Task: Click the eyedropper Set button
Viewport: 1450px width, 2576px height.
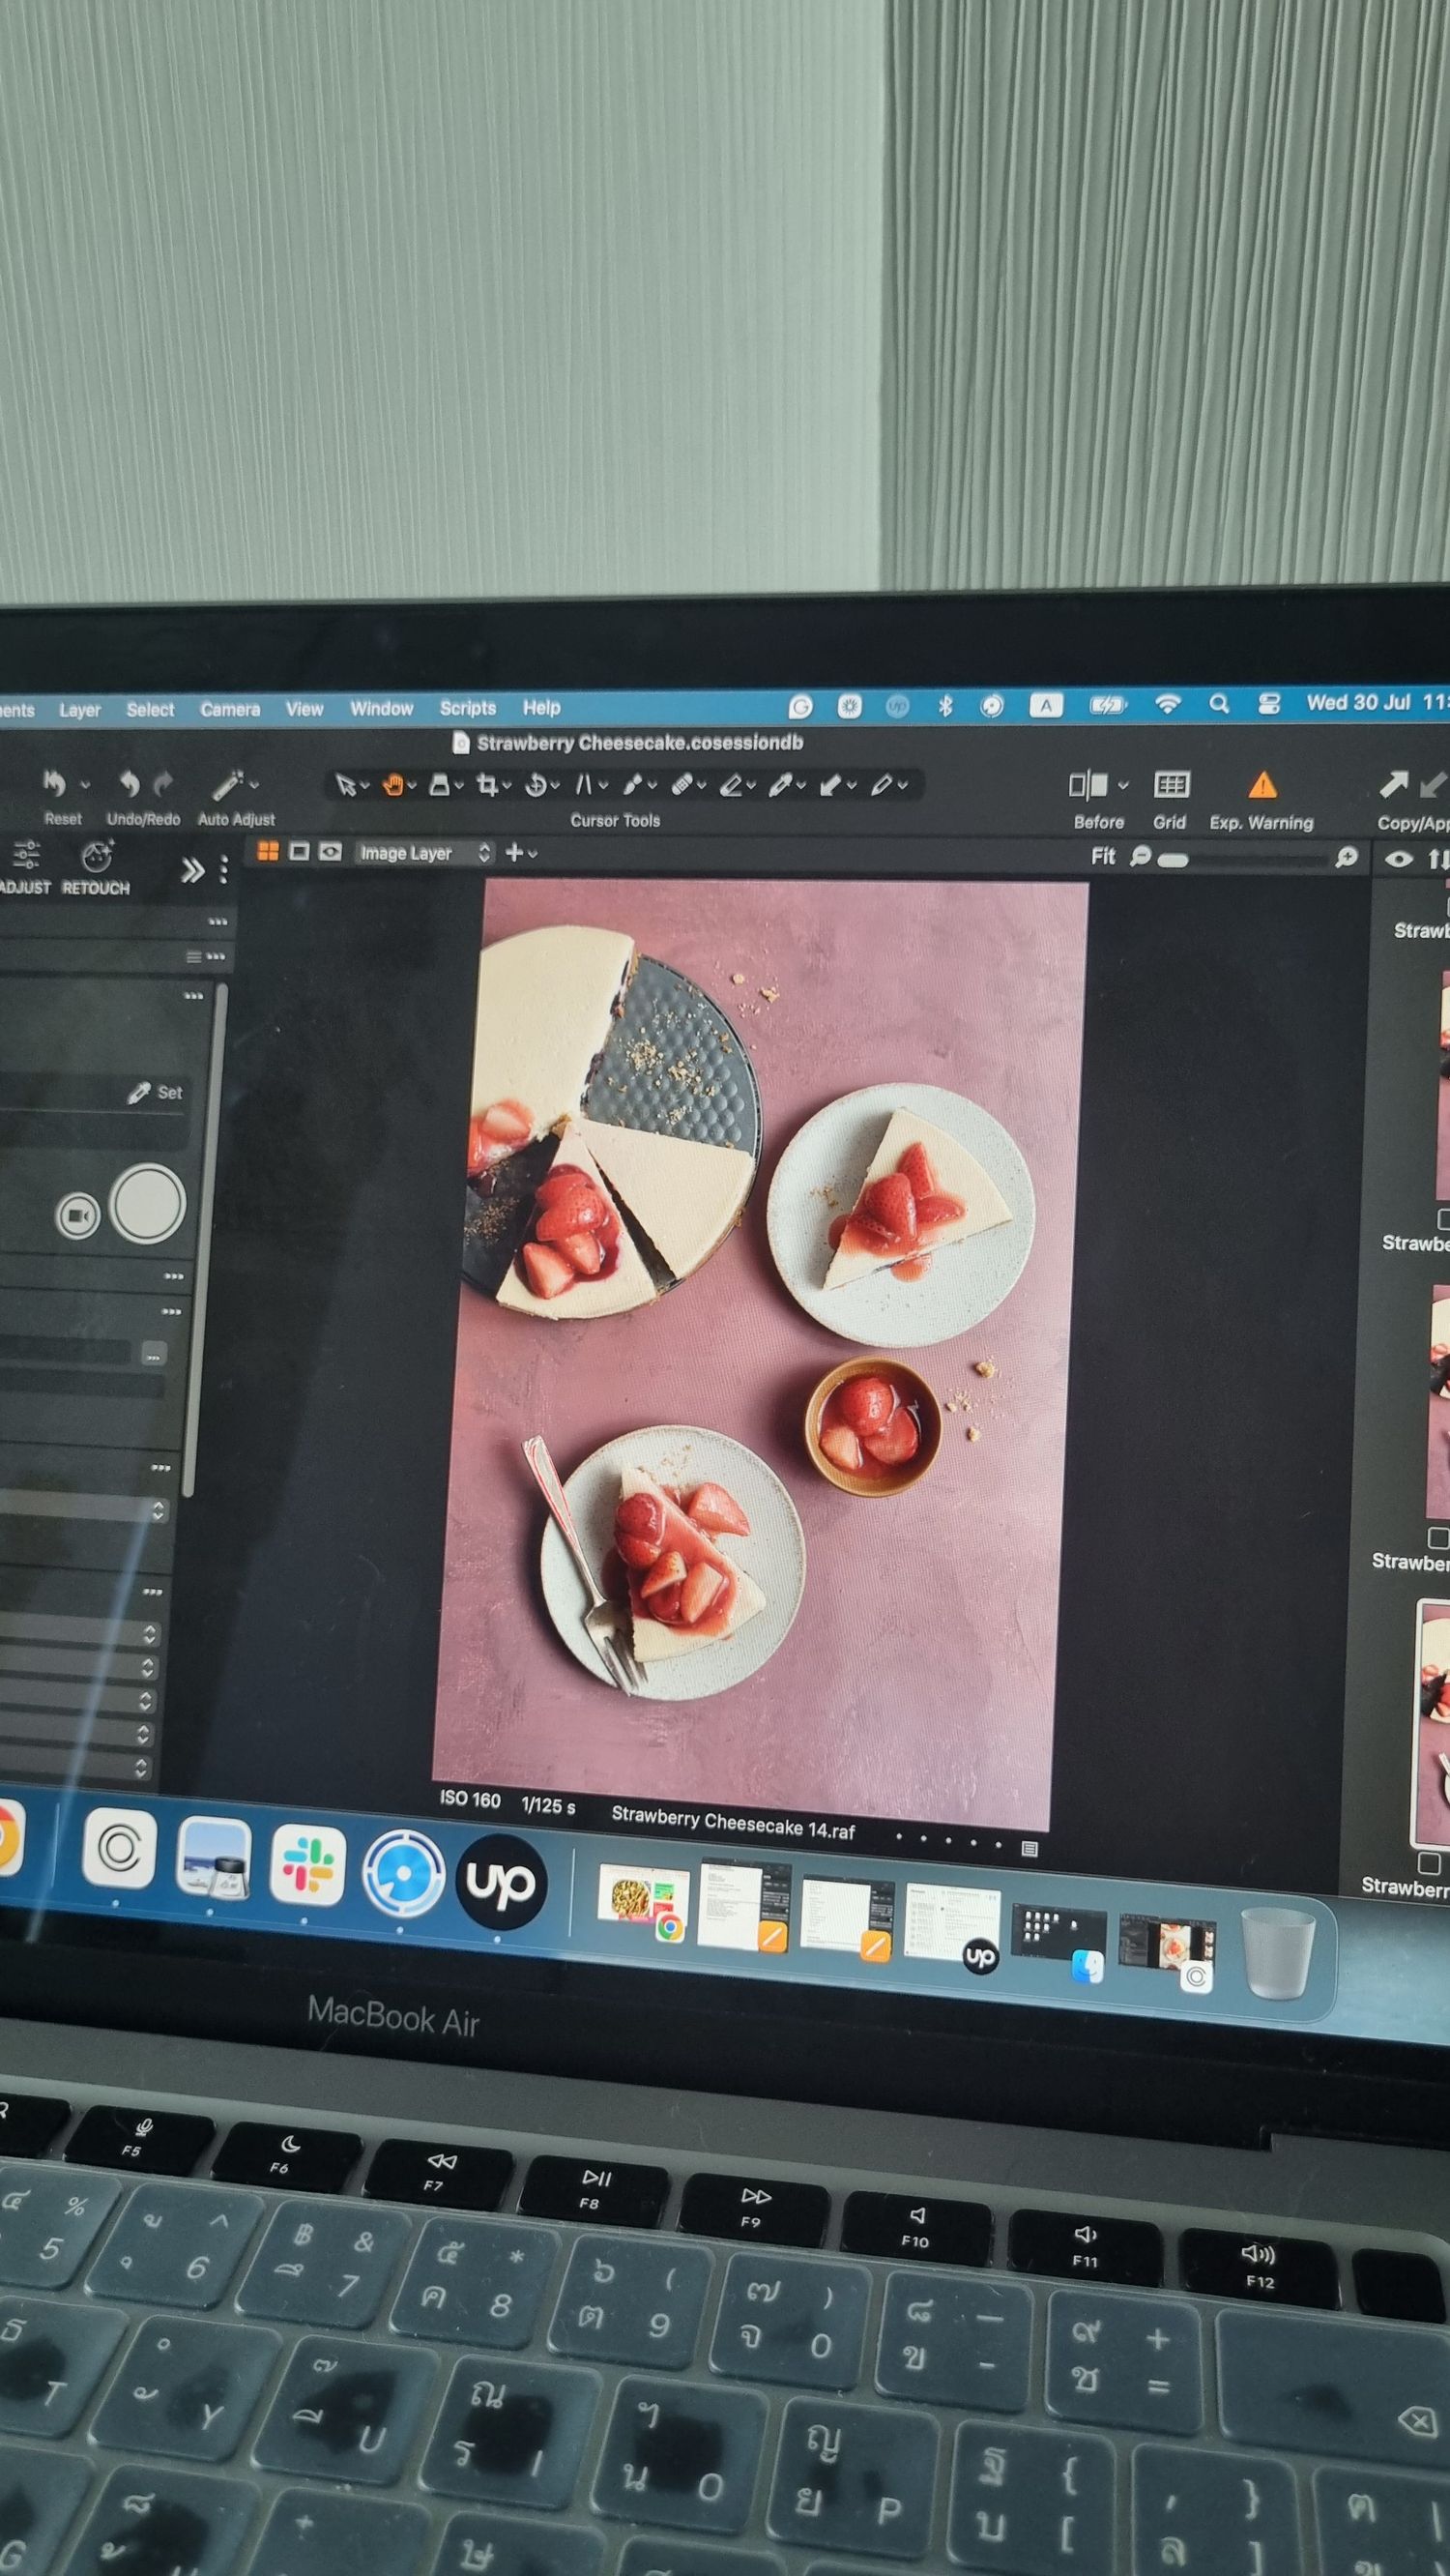Action: pyautogui.click(x=155, y=1093)
